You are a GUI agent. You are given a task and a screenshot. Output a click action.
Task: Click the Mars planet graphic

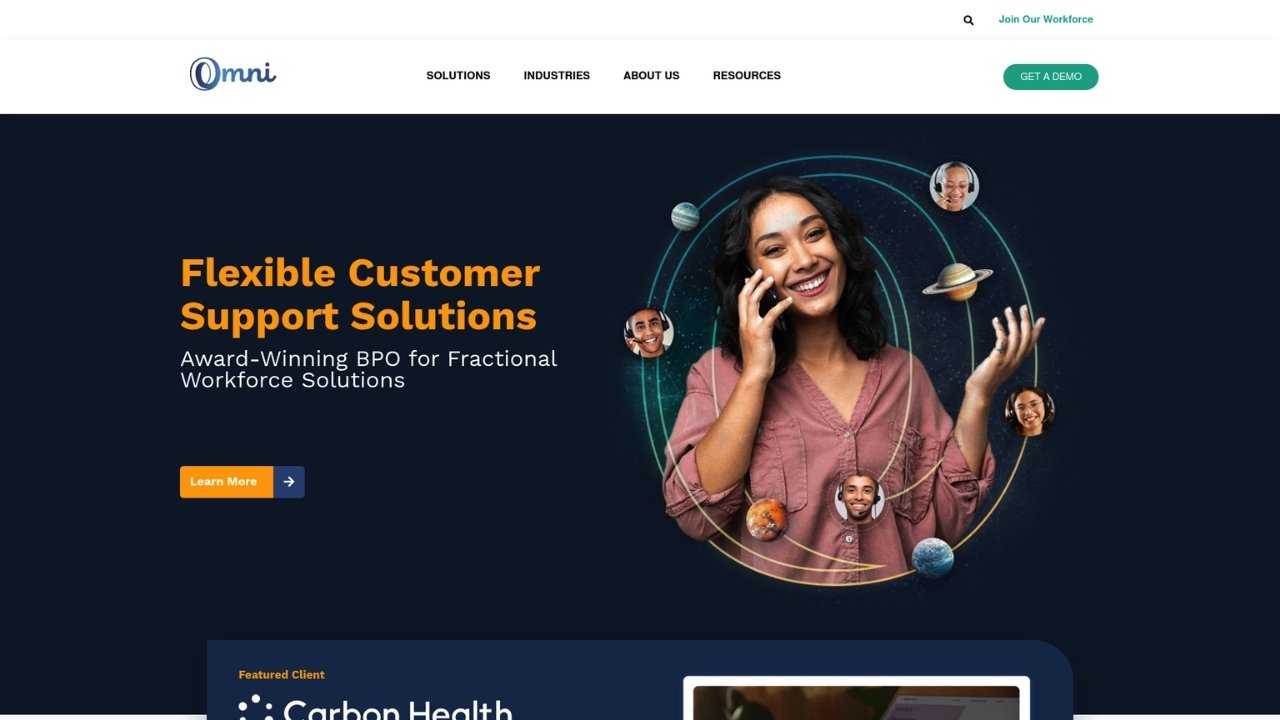point(766,519)
